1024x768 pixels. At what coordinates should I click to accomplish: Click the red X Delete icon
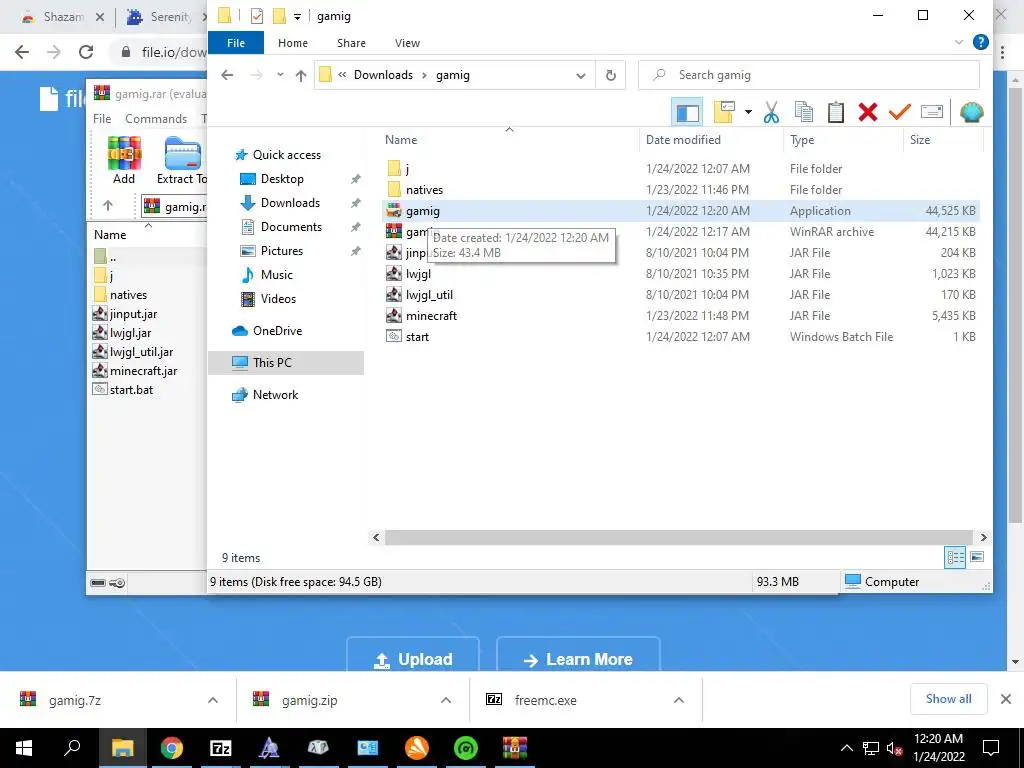[868, 112]
